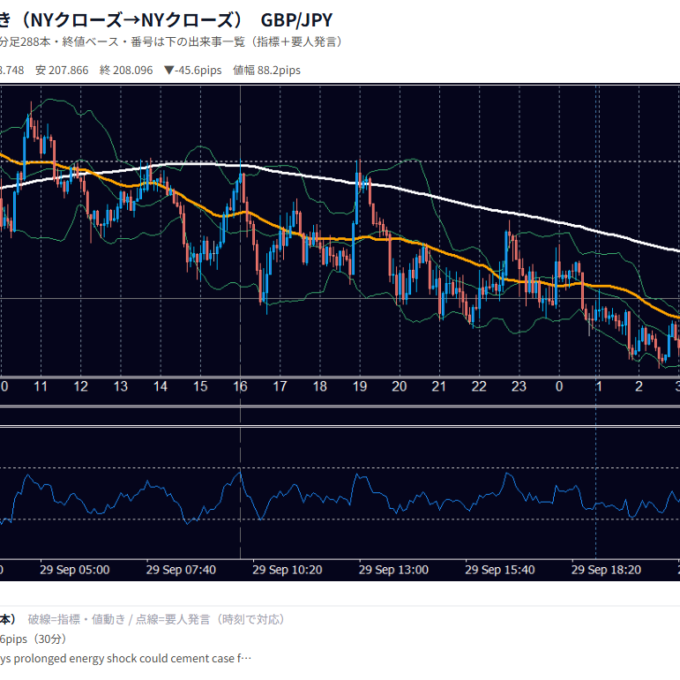The width and height of the screenshot is (680, 680).
Task: Click hour label 0 after 23
Action: (559, 386)
